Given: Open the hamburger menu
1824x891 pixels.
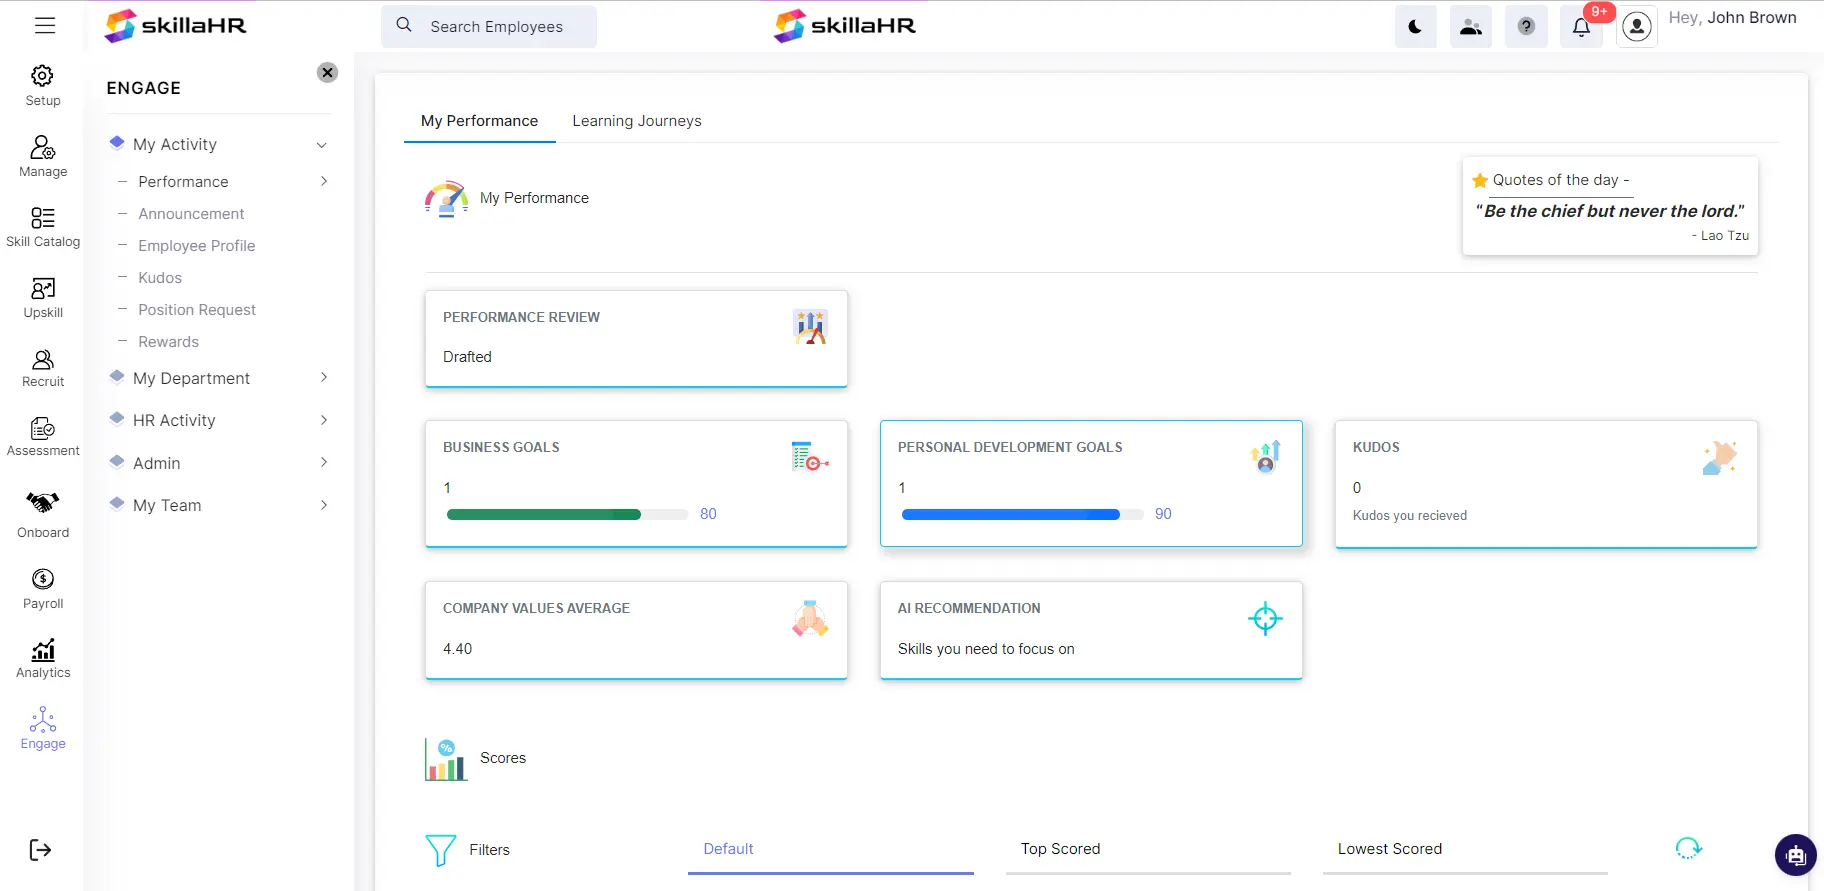Looking at the screenshot, I should 45,26.
